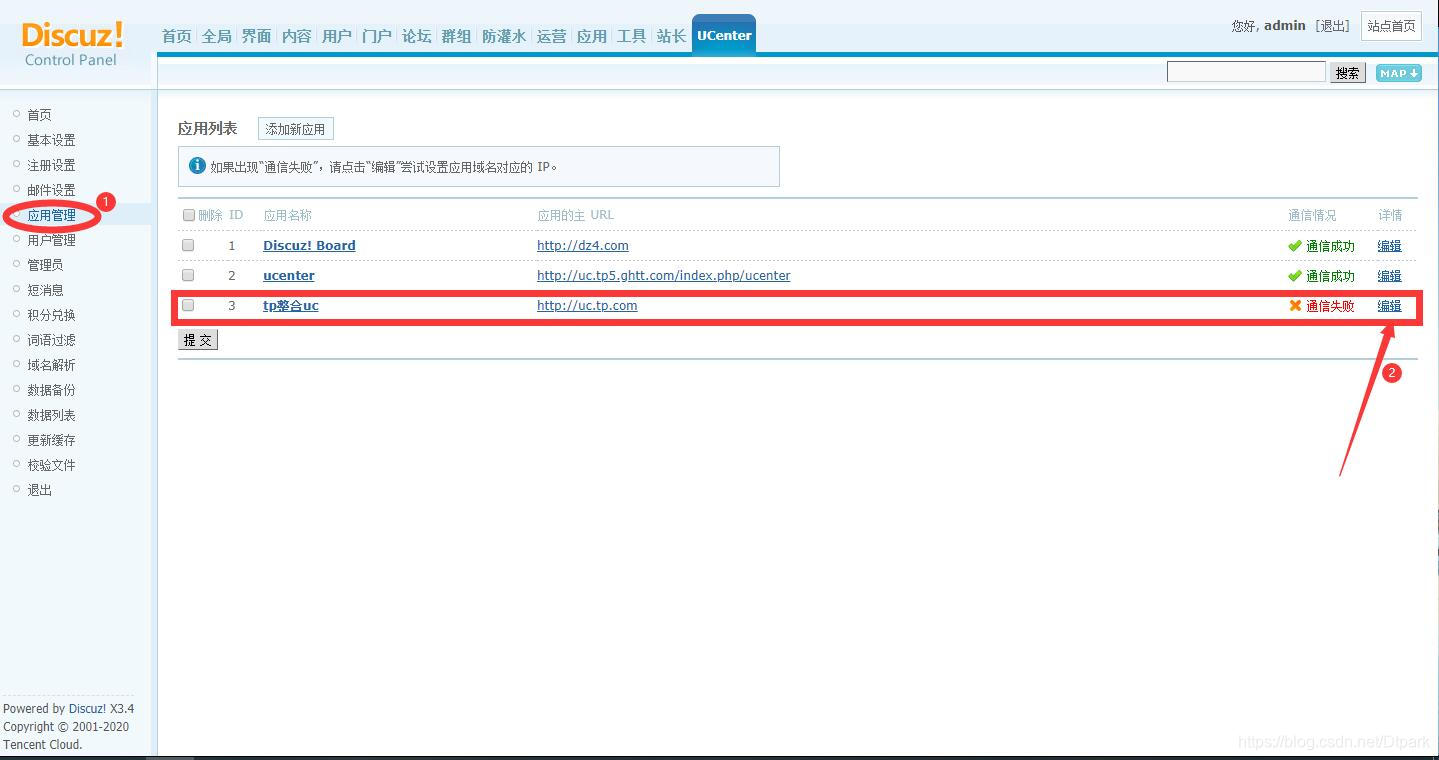Click the info icon in the notice banner
The image size is (1439, 760).
click(197, 165)
